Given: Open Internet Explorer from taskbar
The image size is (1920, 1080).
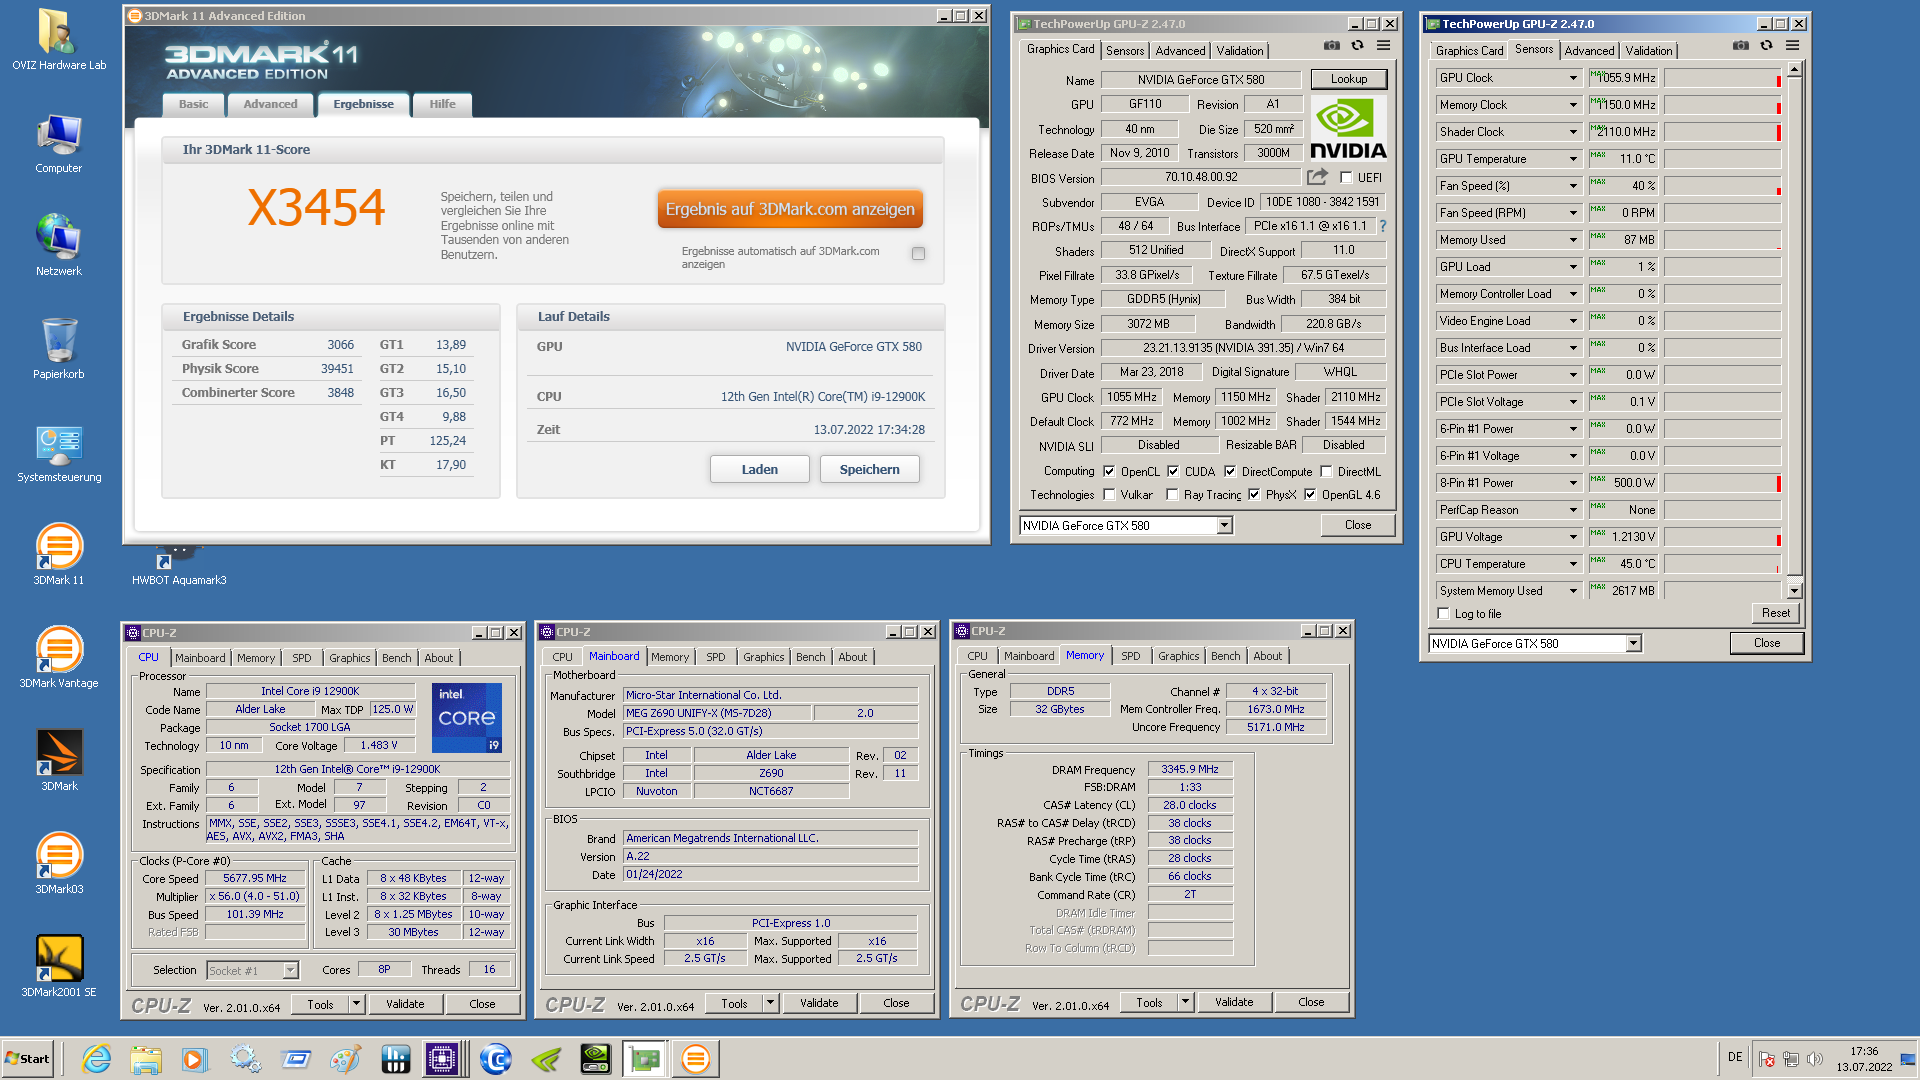Looking at the screenshot, I should pyautogui.click(x=96, y=1059).
